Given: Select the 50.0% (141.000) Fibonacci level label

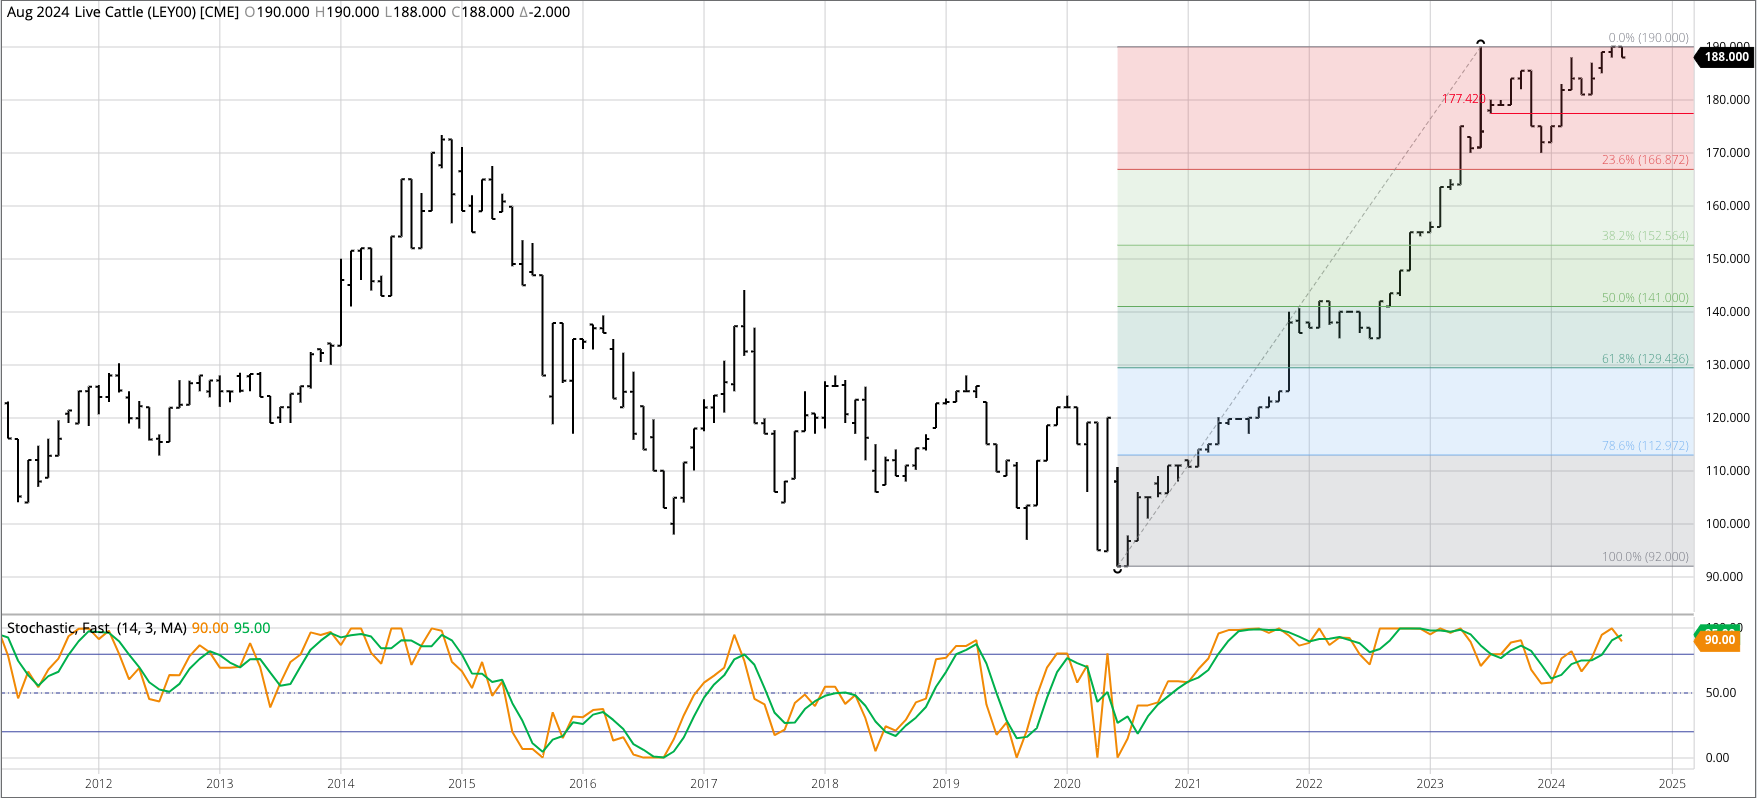Looking at the screenshot, I should click(1645, 298).
